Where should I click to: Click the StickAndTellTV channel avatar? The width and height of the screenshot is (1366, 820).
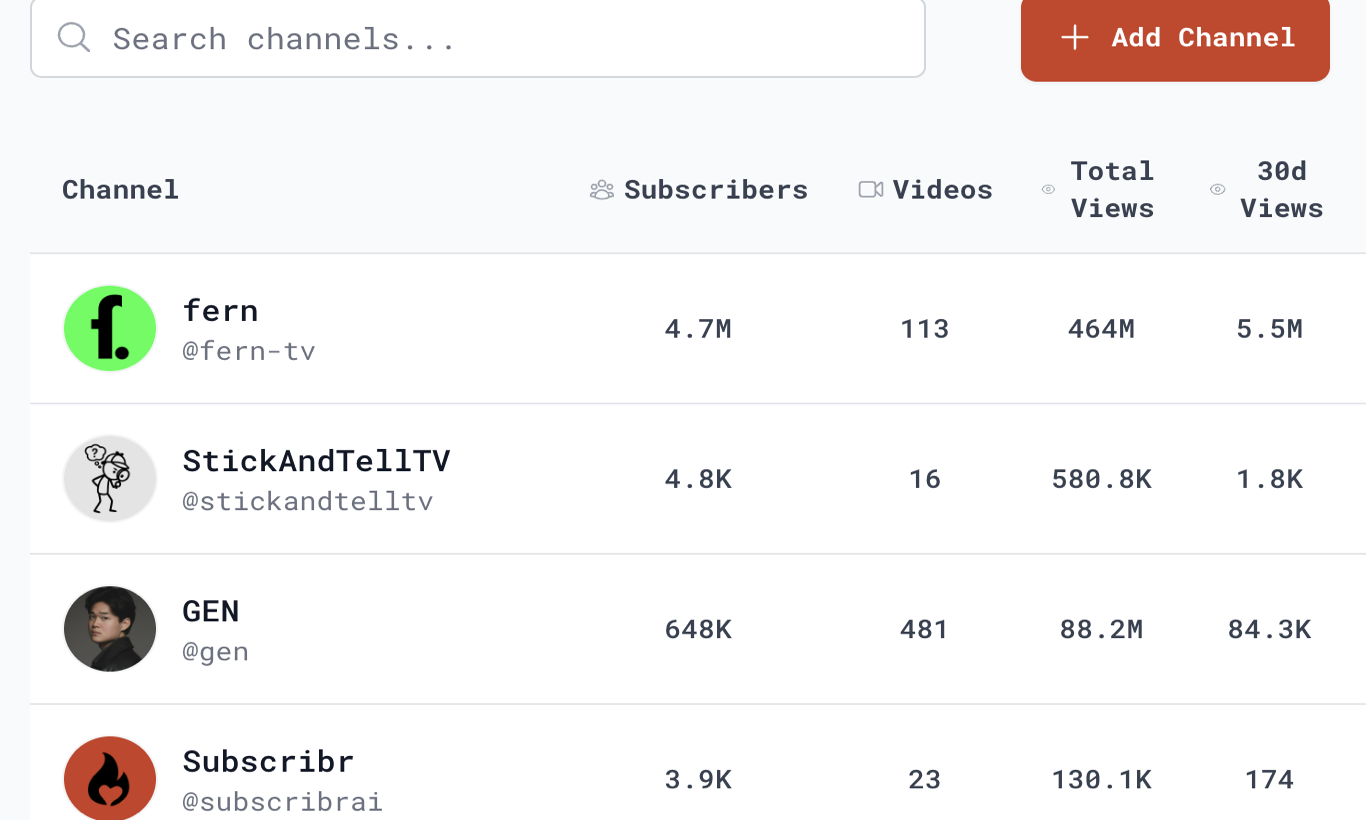click(x=110, y=478)
